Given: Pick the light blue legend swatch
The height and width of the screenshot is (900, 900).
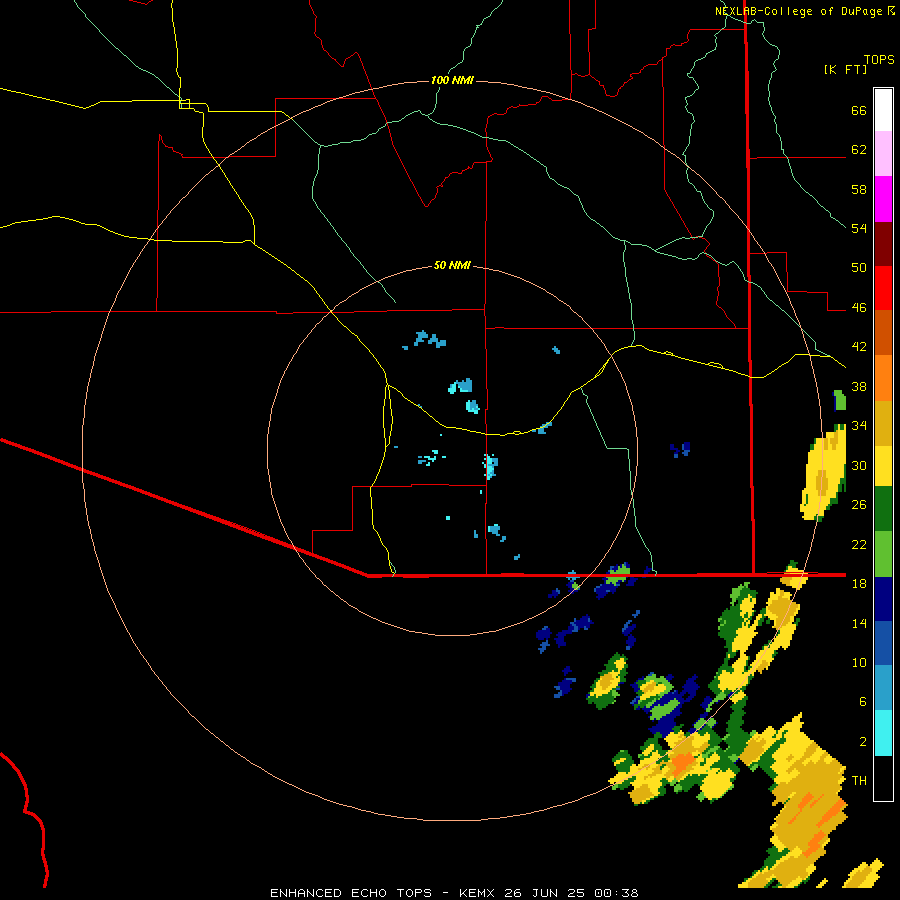Looking at the screenshot, I should tap(883, 688).
